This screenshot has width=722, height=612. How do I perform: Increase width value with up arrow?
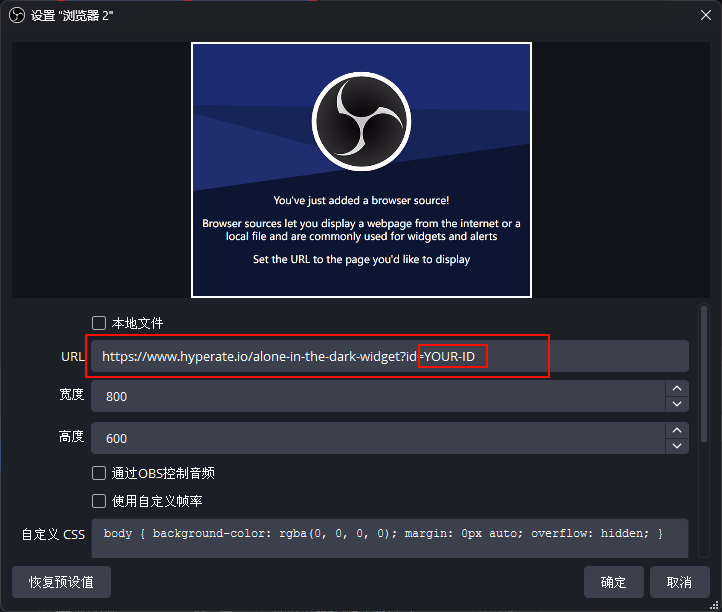pyautogui.click(x=677, y=388)
